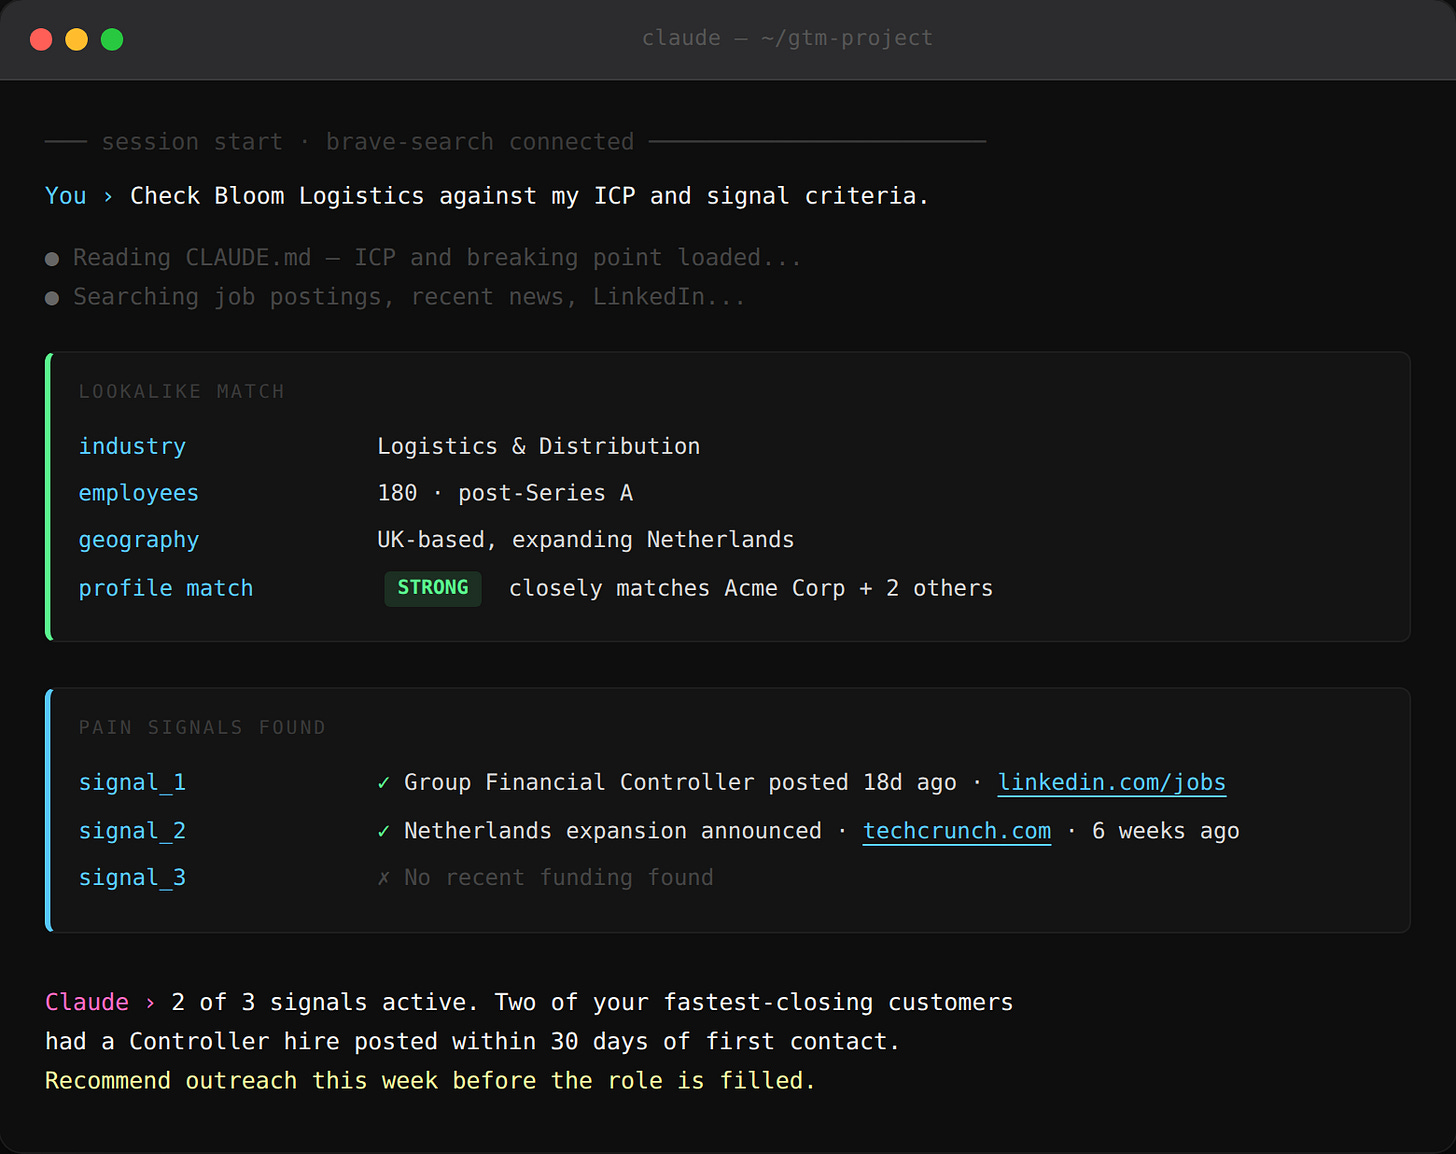
Task: Click the '6 weeks ago' text
Action: (1166, 831)
